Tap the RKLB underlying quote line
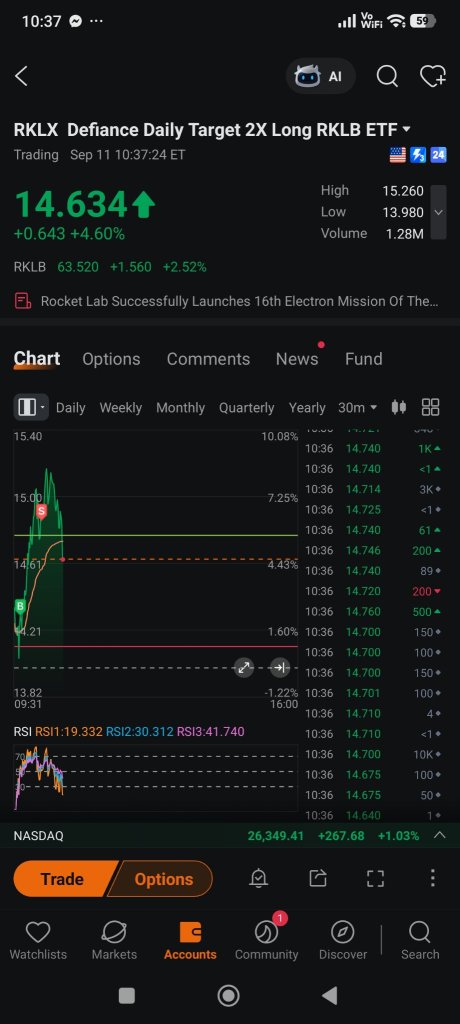 click(110, 267)
